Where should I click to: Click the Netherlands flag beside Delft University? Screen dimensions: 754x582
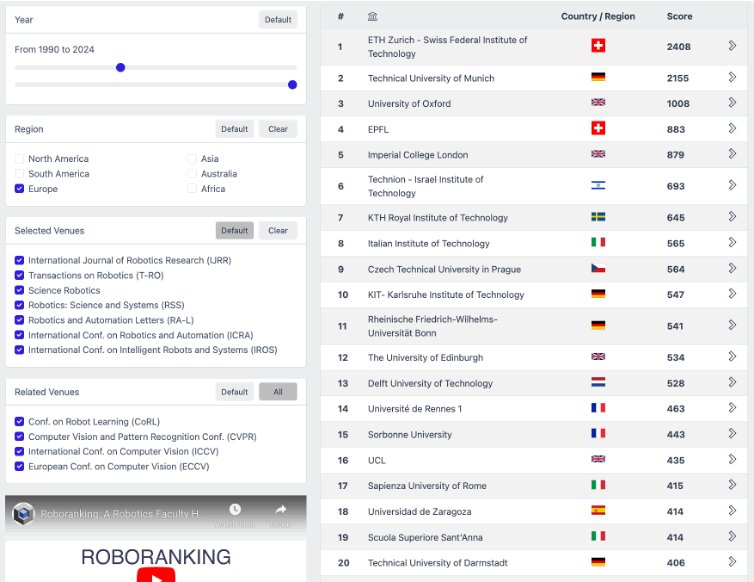598,382
